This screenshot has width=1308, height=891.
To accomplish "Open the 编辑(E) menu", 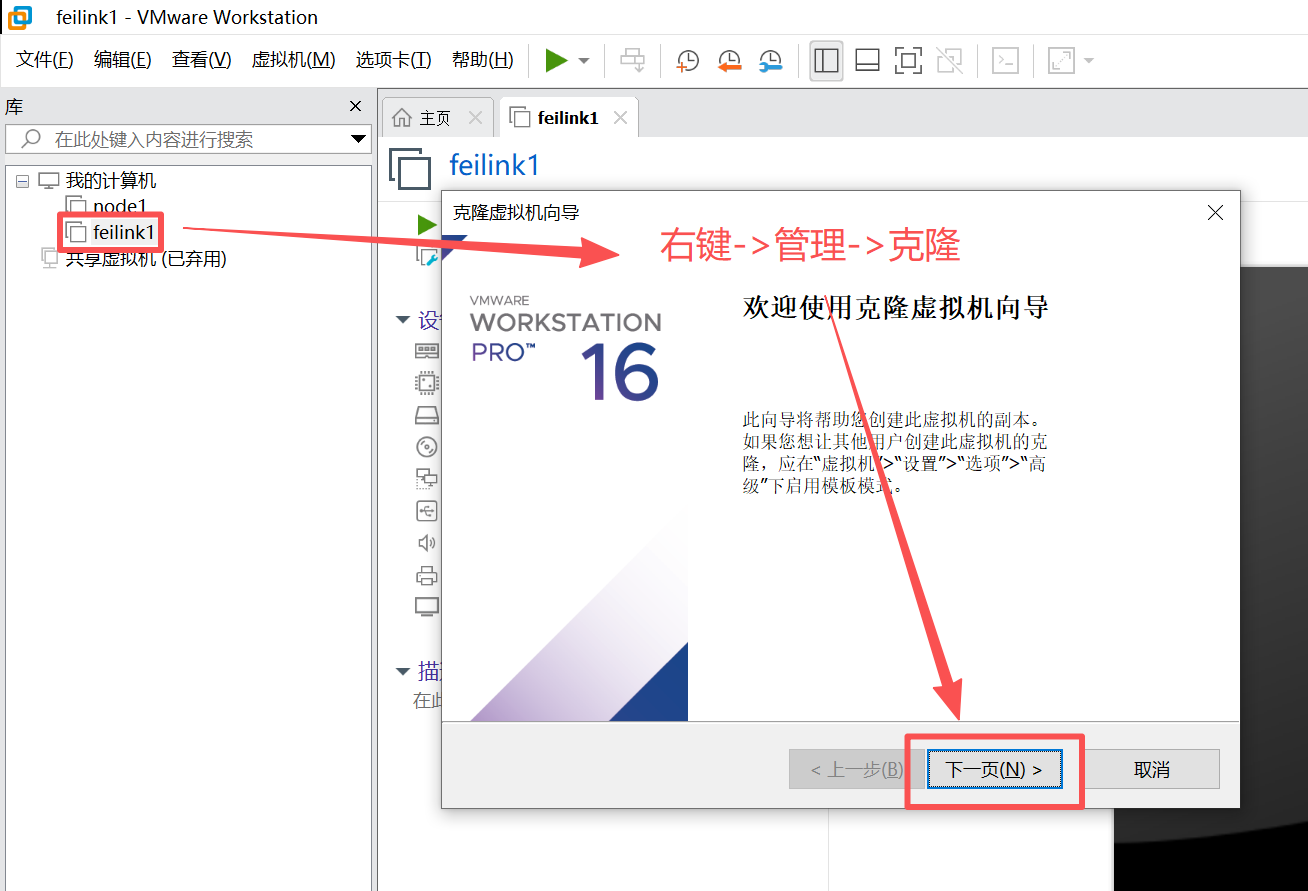I will point(122,59).
